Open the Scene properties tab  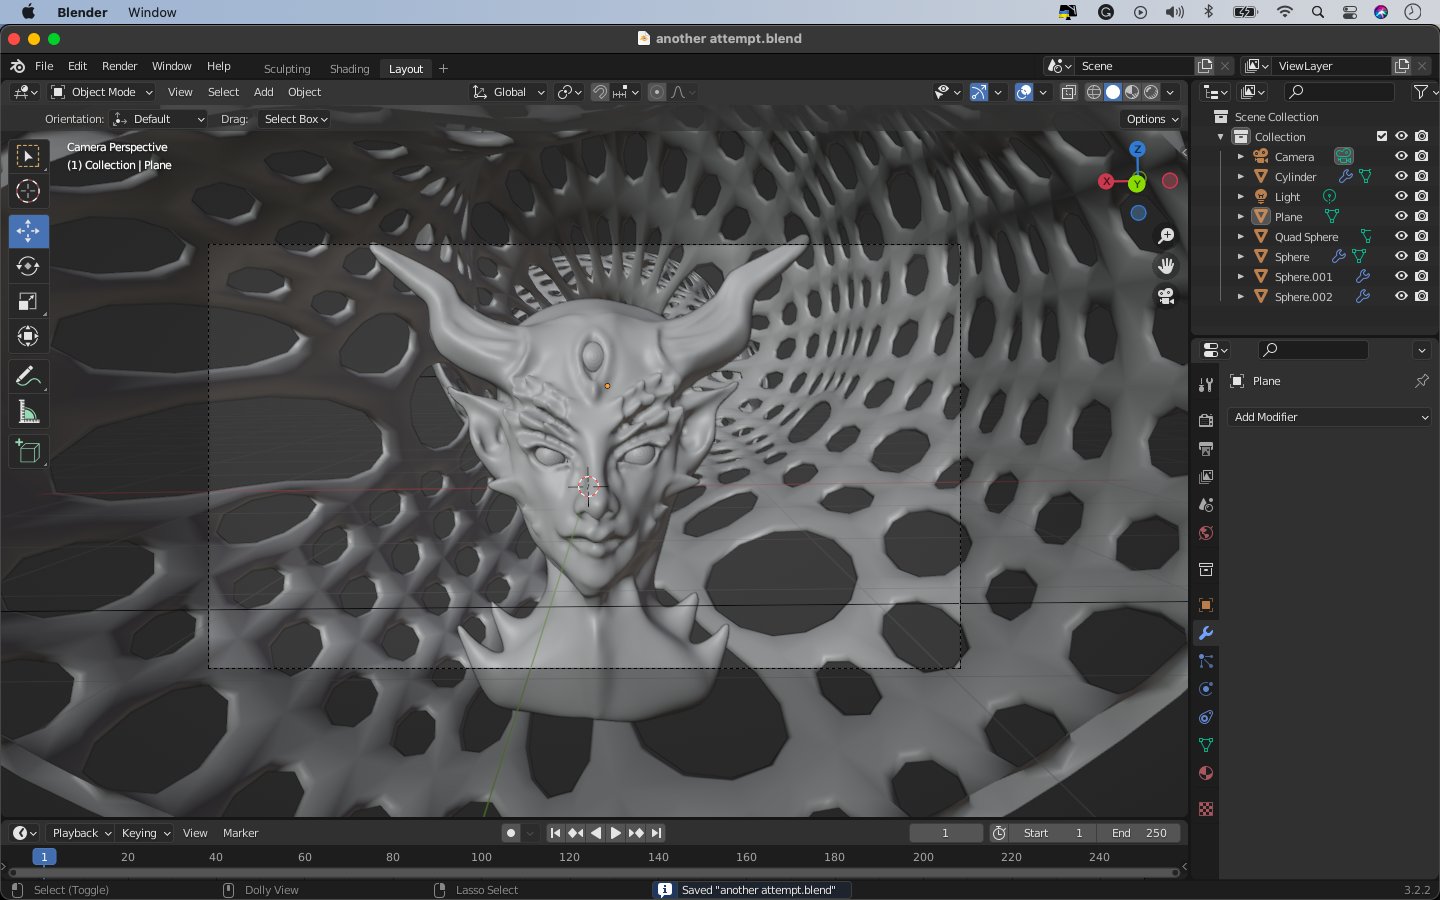(1206, 504)
